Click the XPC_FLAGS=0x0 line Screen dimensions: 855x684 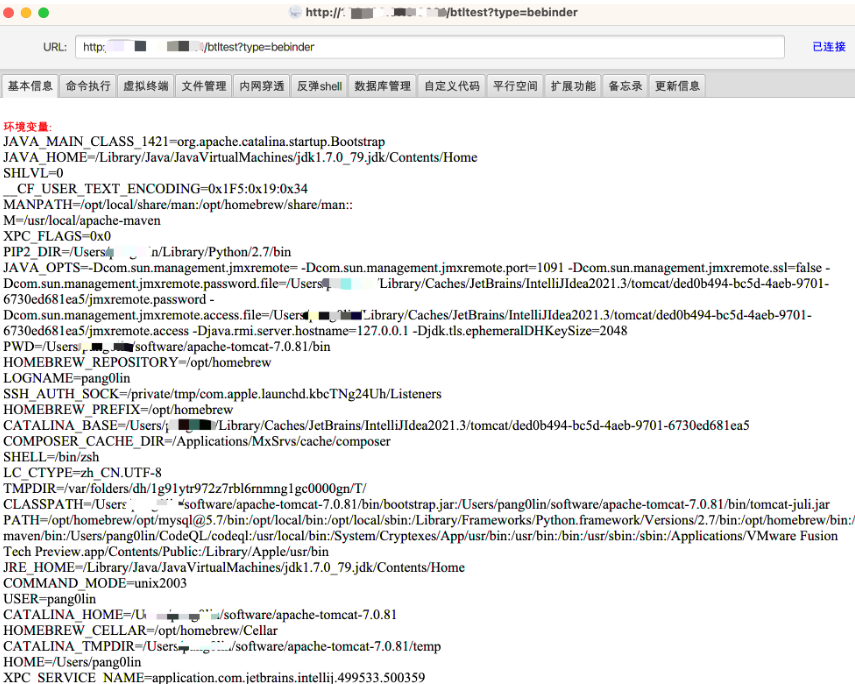coord(57,237)
